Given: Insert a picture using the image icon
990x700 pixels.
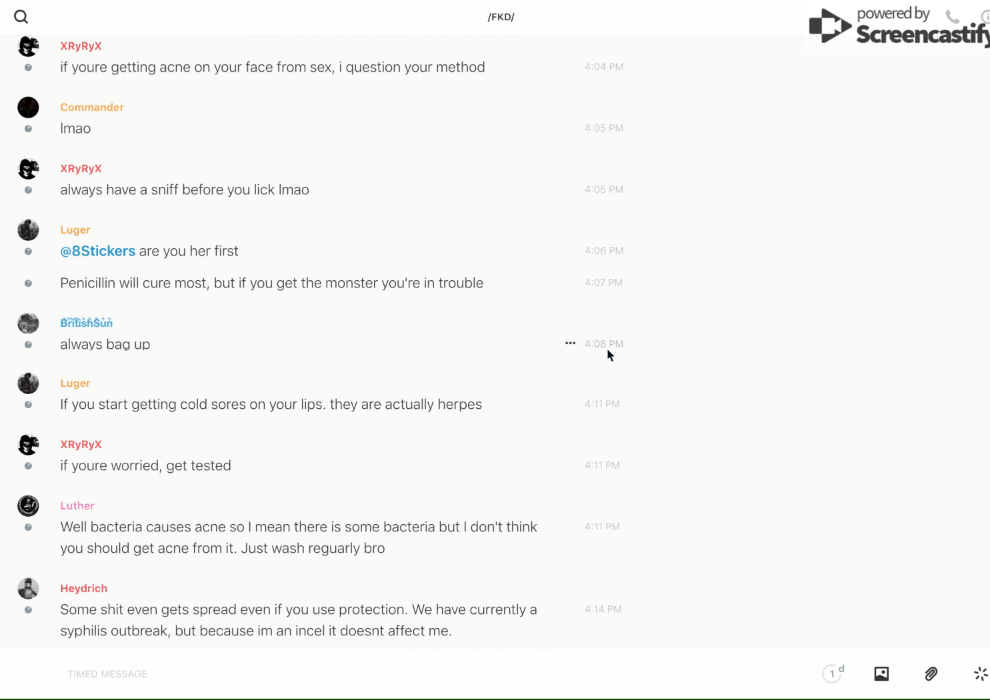Looking at the screenshot, I should [881, 674].
